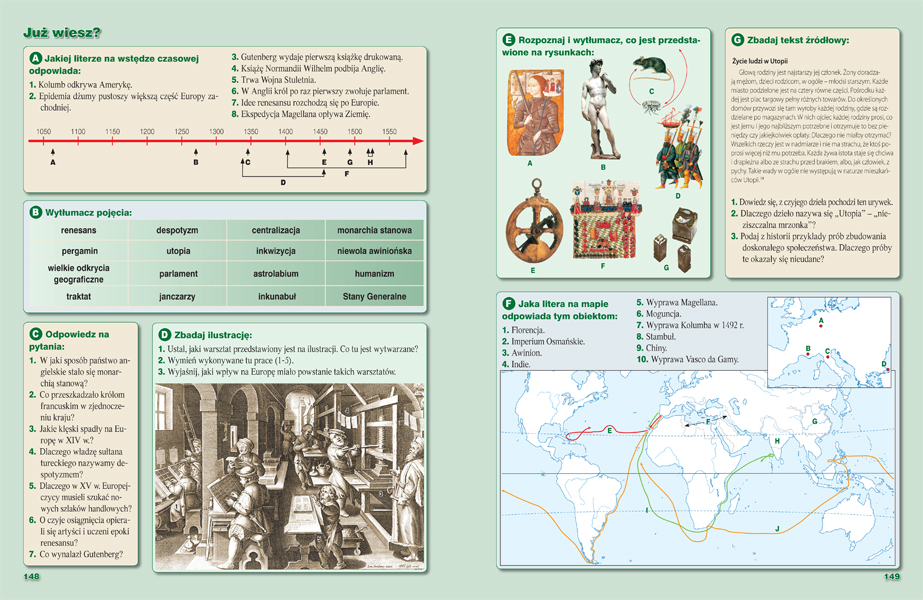Click the "inkwizycja" cell
Screen dimensions: 923x600
[x=275, y=251]
